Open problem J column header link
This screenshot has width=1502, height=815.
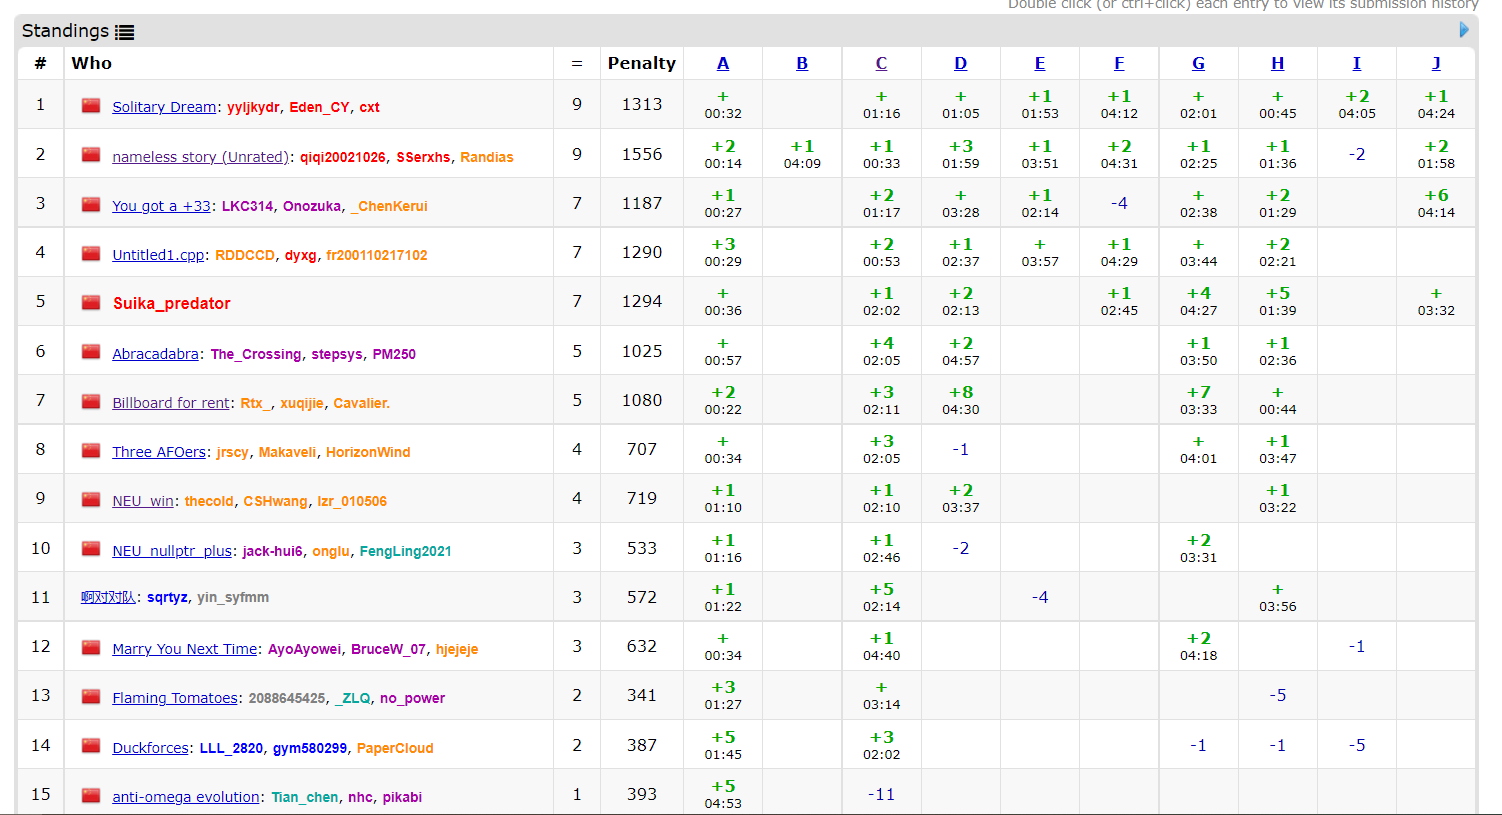coord(1436,63)
